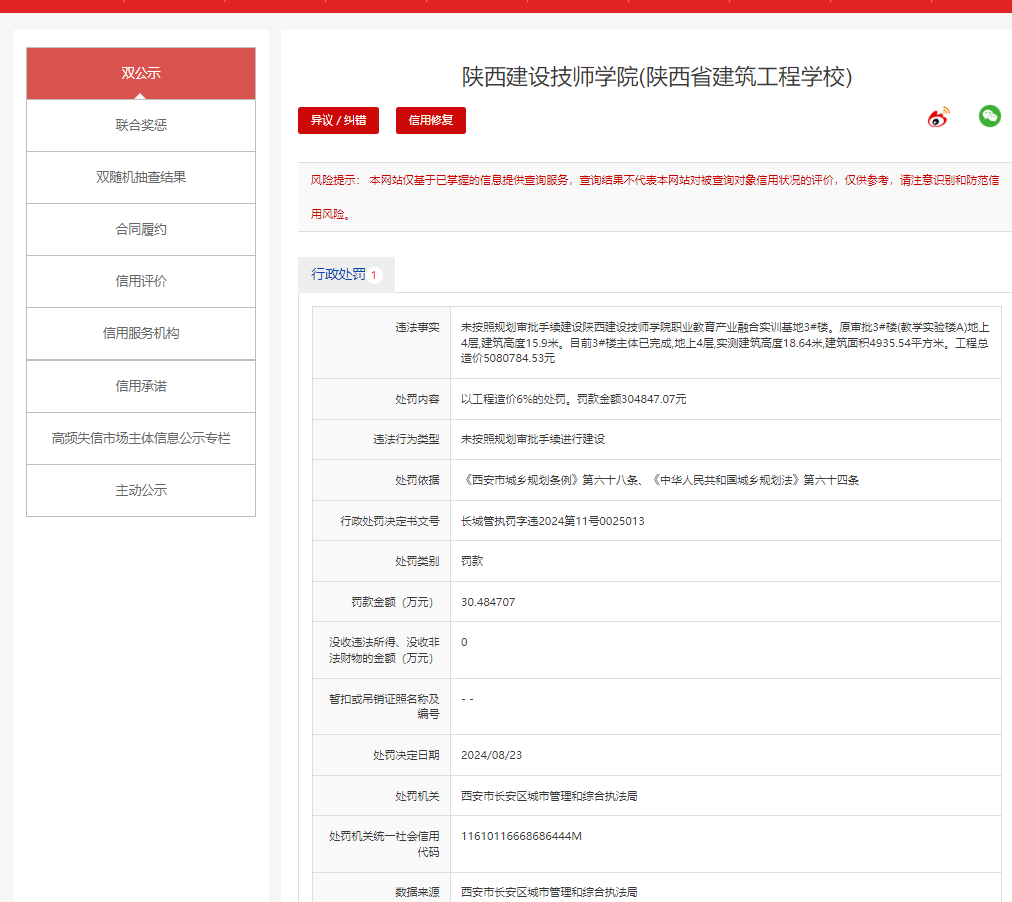Click the penalty date 2024/08/23
The height and width of the screenshot is (902, 1012).
tap(491, 755)
